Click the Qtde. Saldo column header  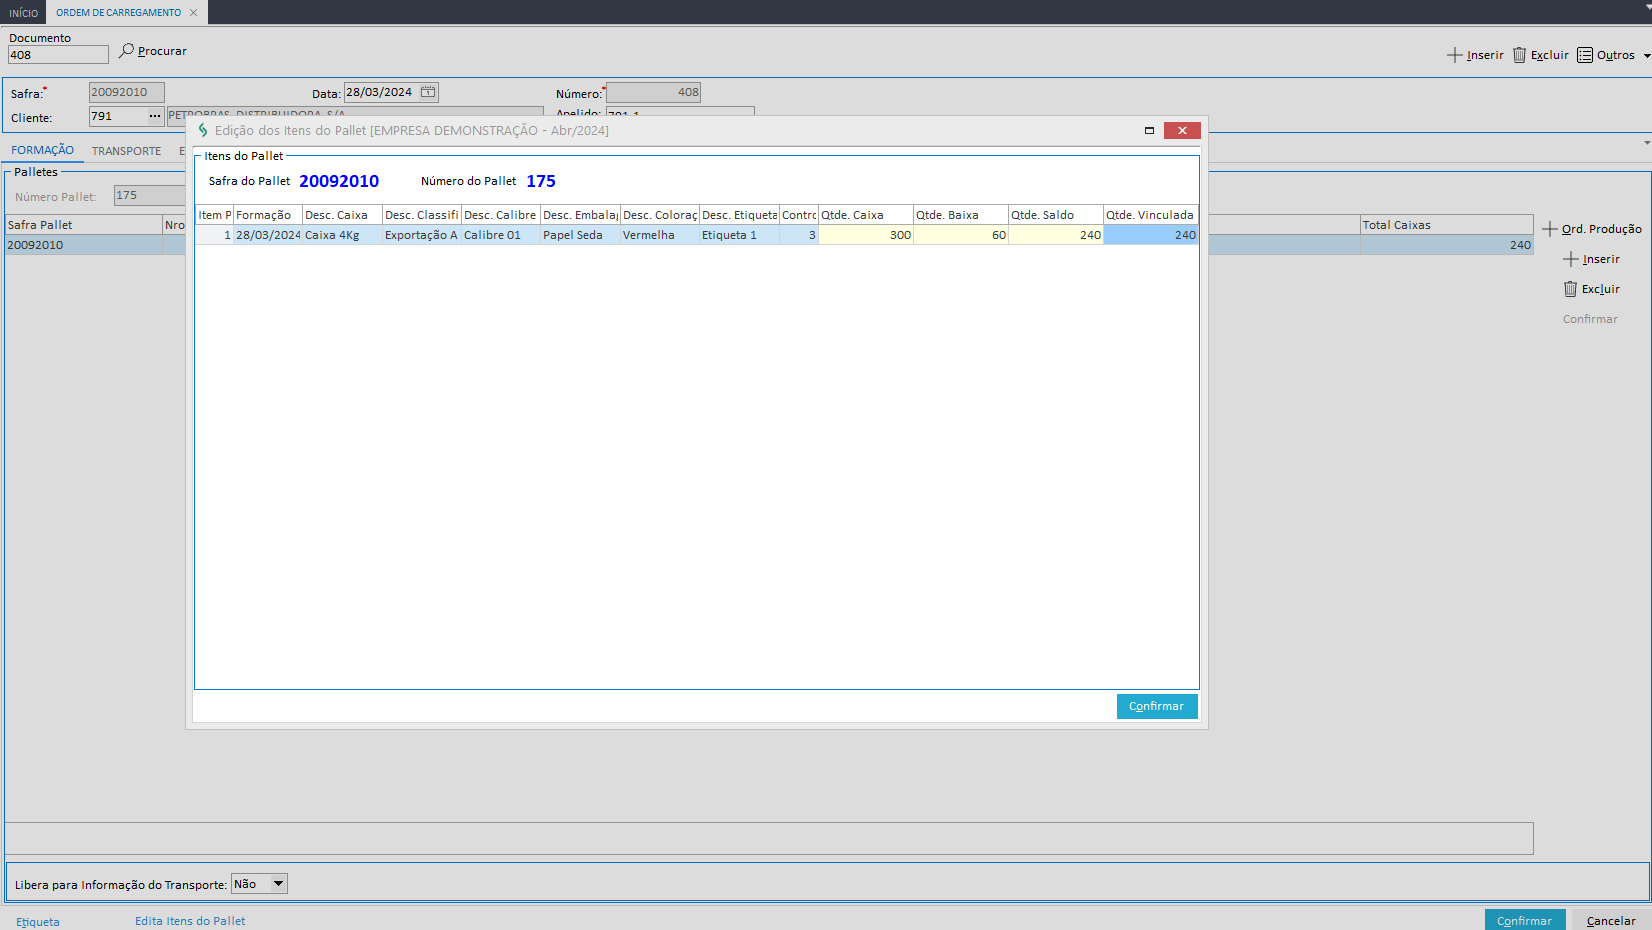1056,215
